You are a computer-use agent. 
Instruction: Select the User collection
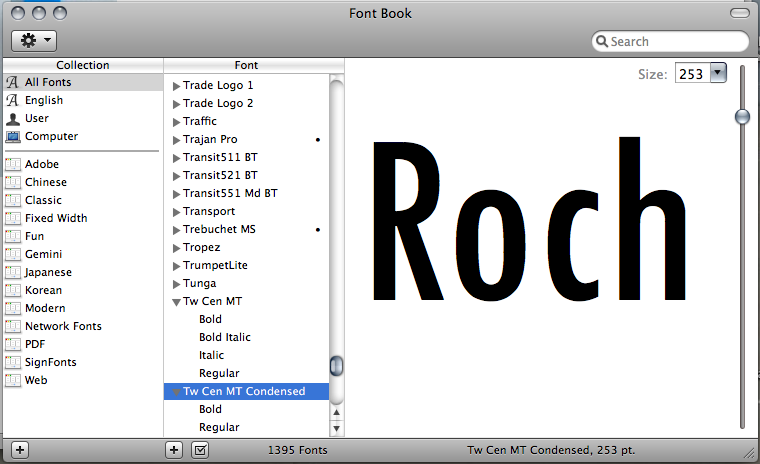click(x=83, y=118)
